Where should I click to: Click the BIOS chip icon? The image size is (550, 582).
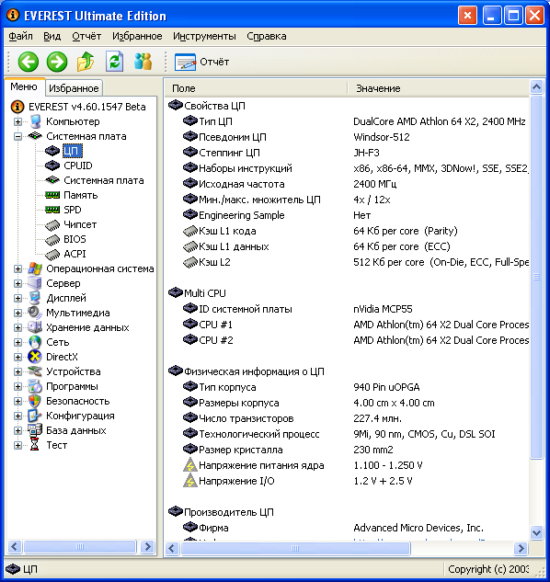tap(52, 239)
